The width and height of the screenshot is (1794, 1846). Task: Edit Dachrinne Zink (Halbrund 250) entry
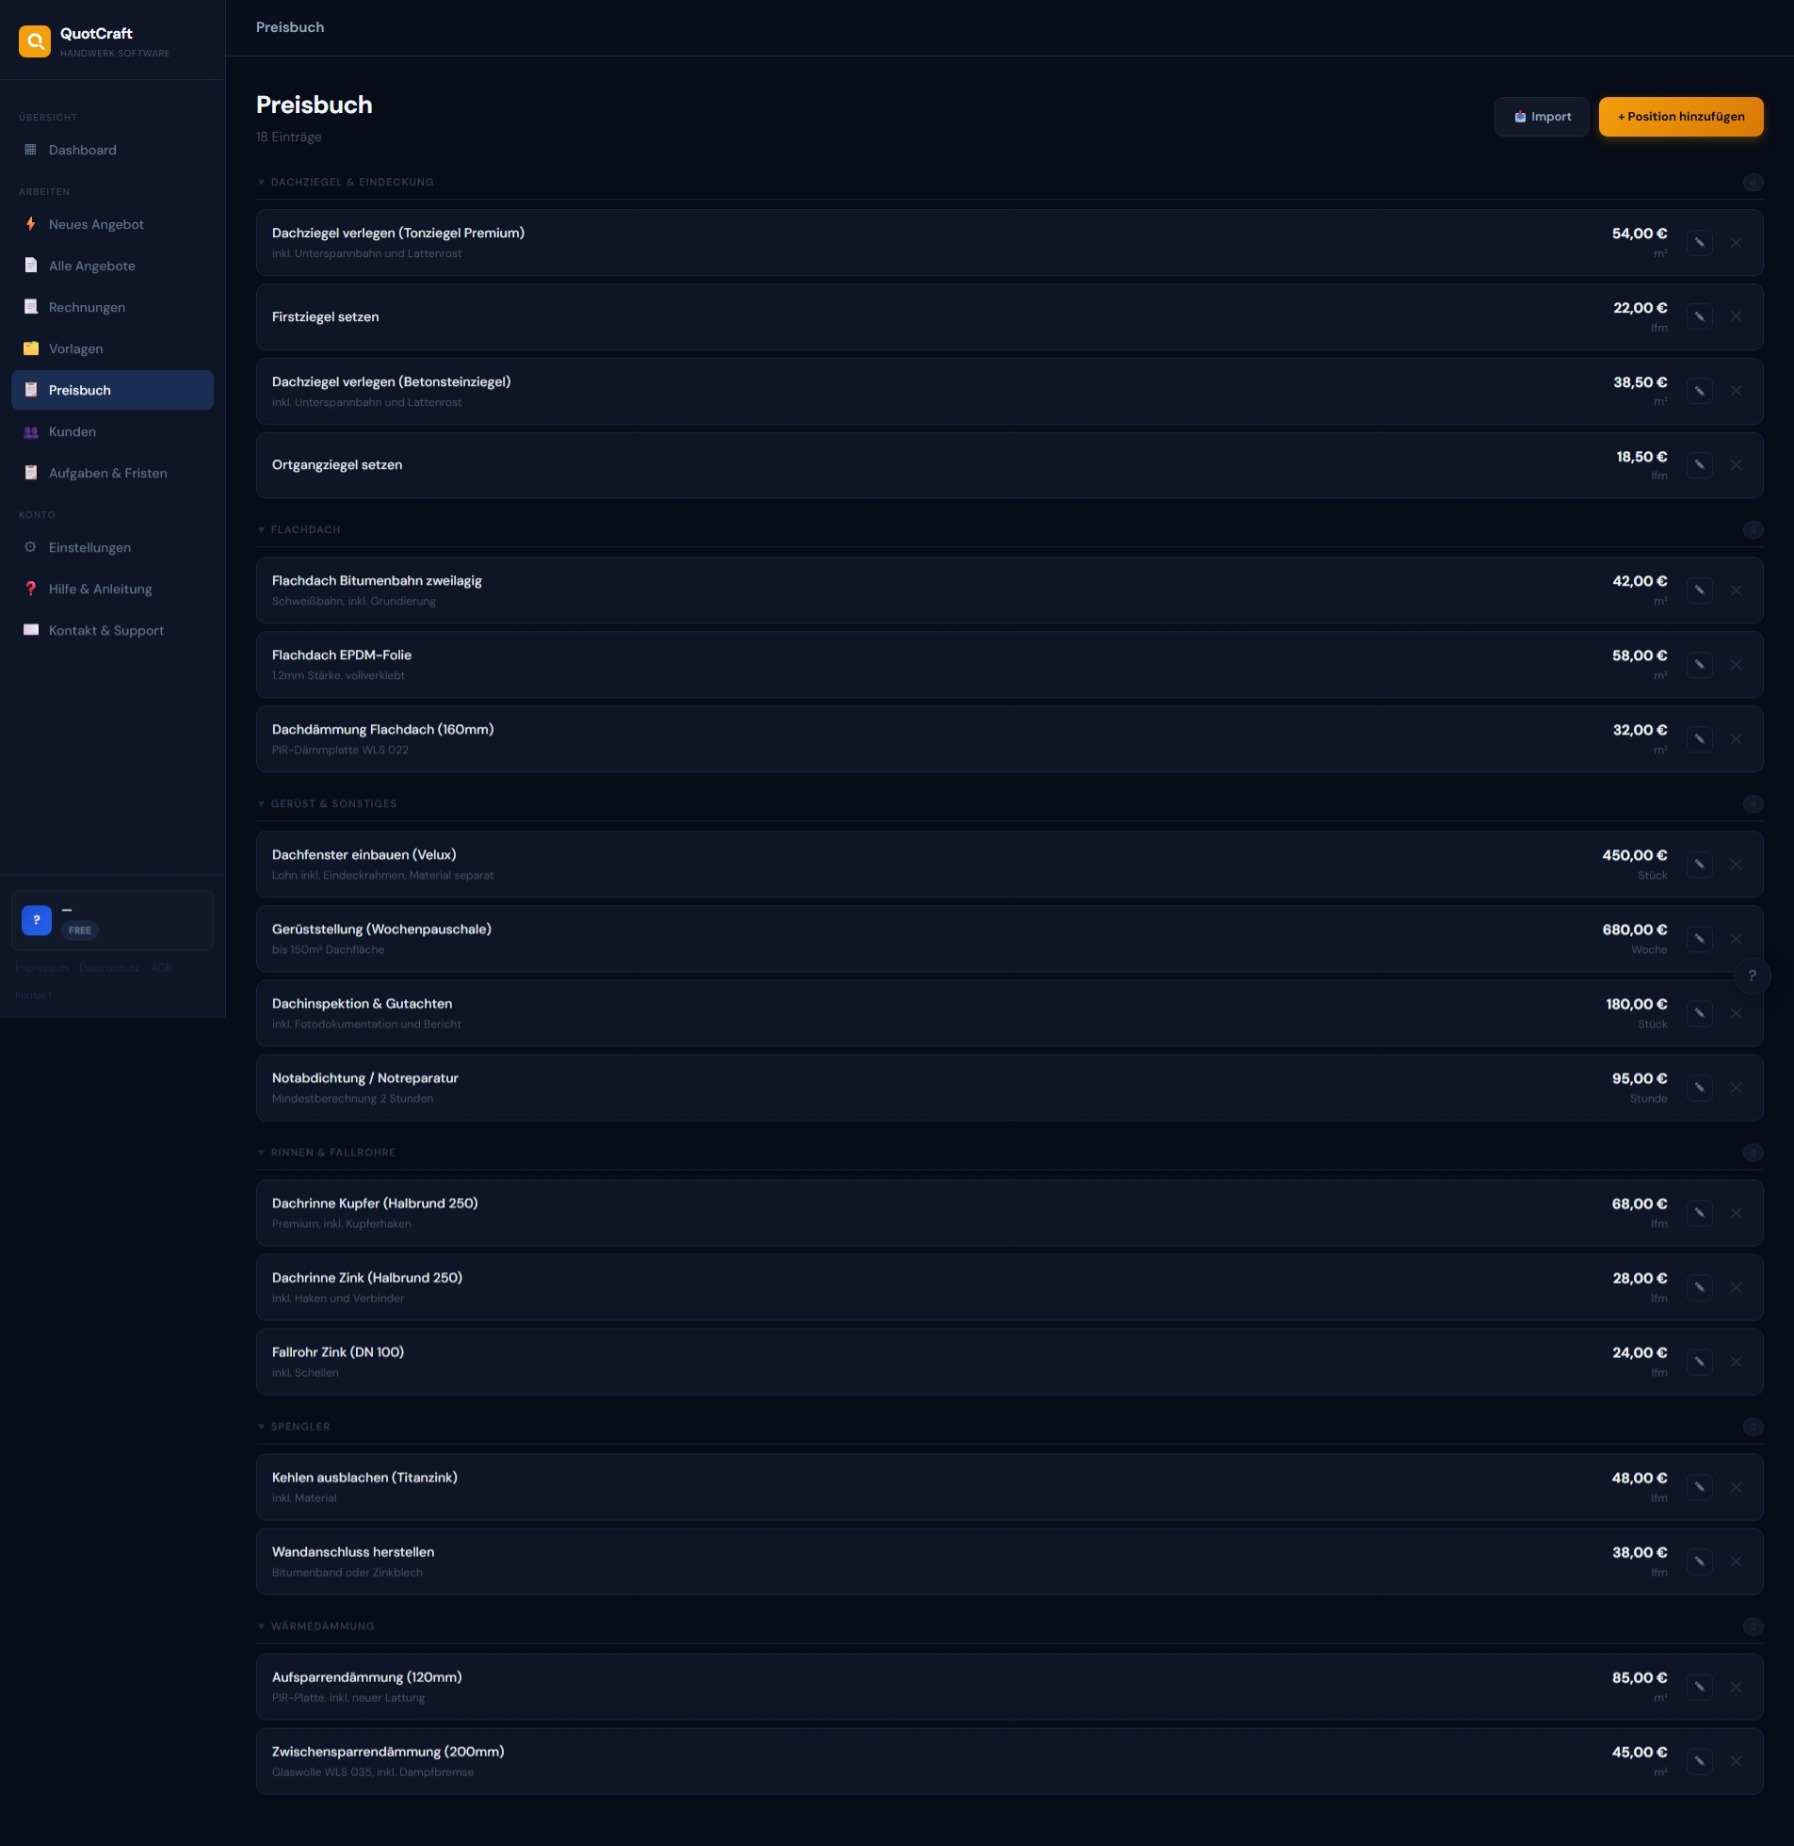pos(1699,1287)
